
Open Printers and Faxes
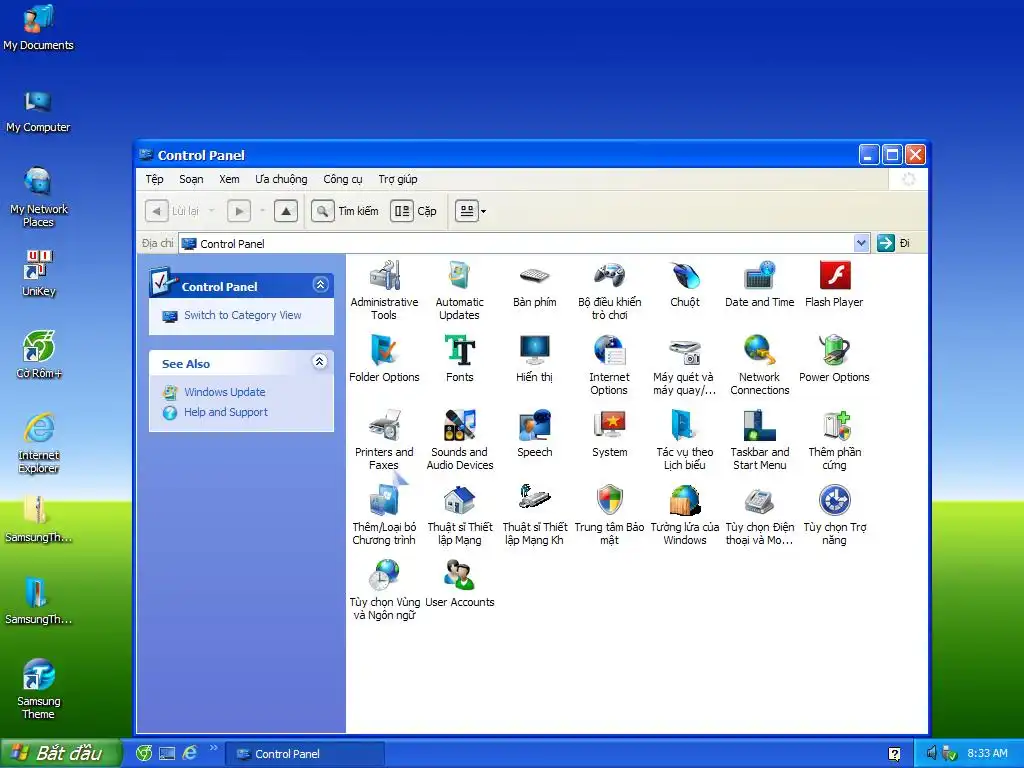(384, 440)
